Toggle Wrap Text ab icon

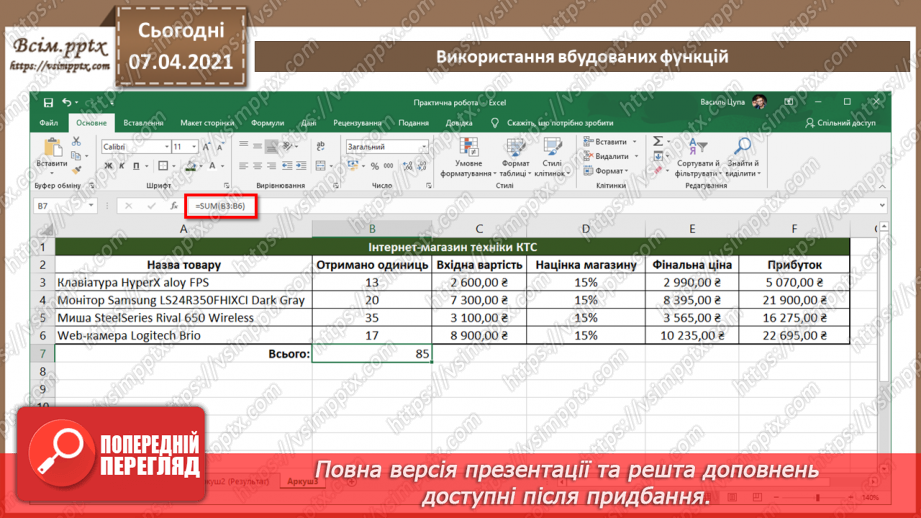point(321,146)
